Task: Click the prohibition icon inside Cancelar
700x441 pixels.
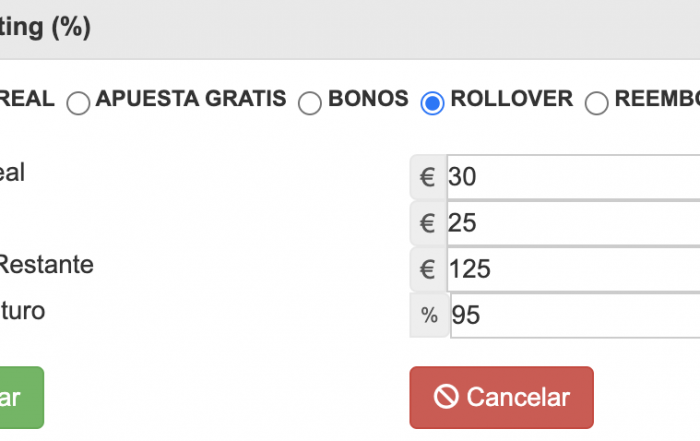Action: point(446,397)
